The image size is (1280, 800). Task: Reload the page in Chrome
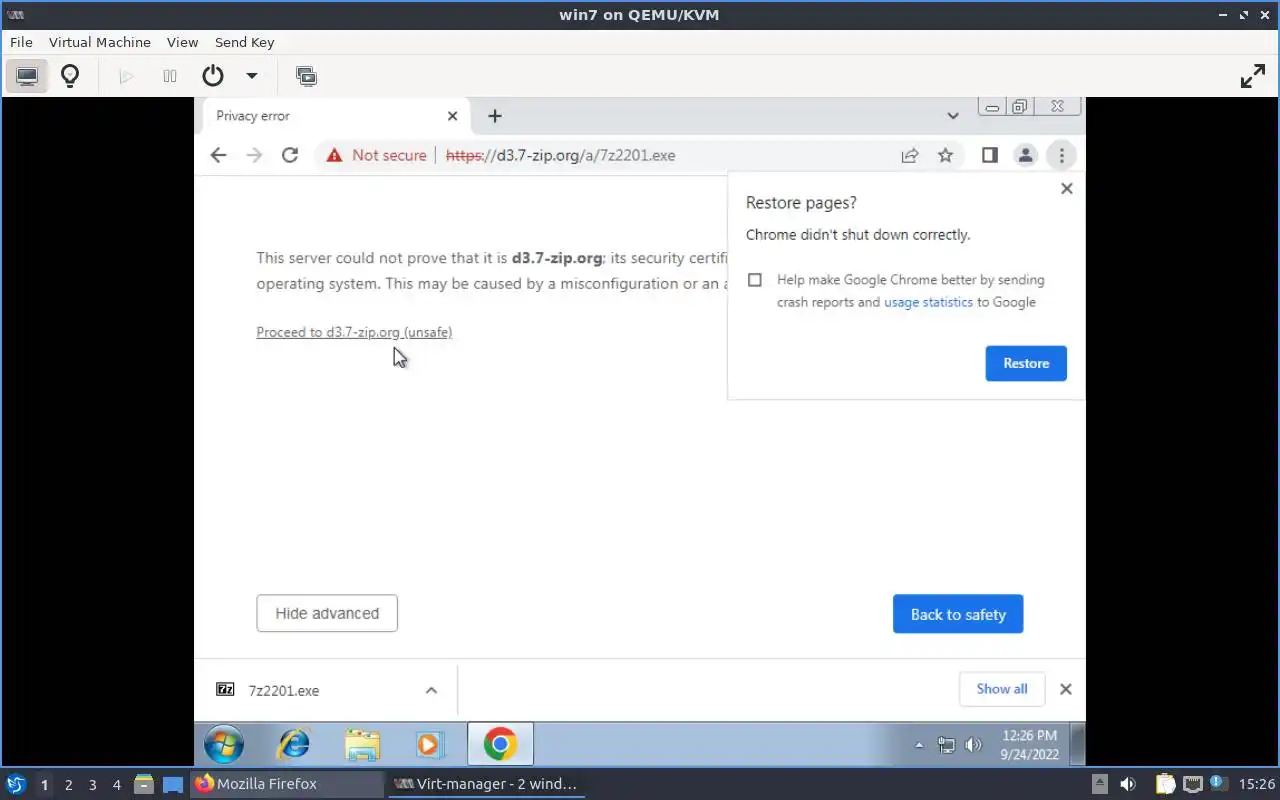pos(290,155)
